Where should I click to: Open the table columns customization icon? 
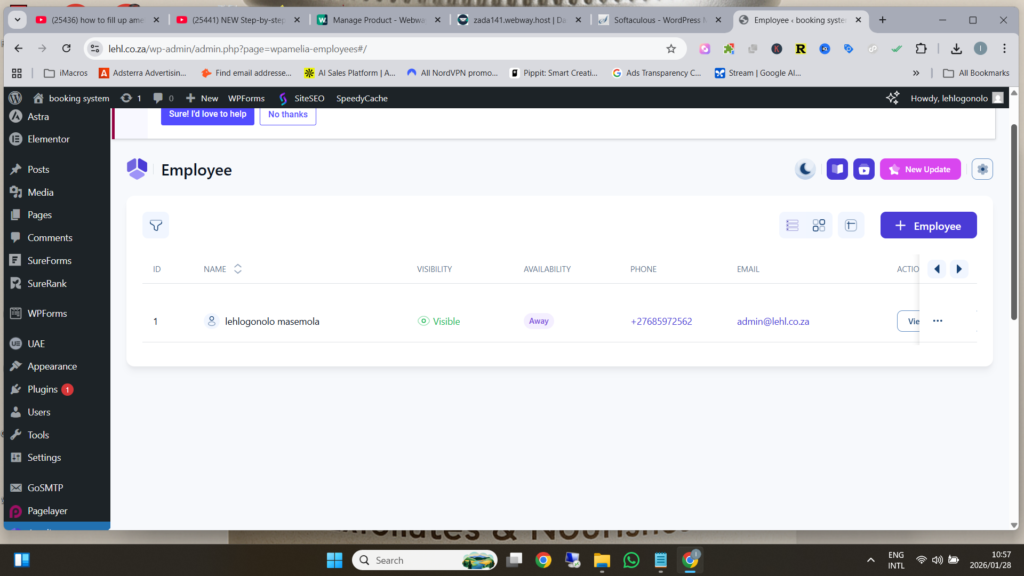(851, 226)
